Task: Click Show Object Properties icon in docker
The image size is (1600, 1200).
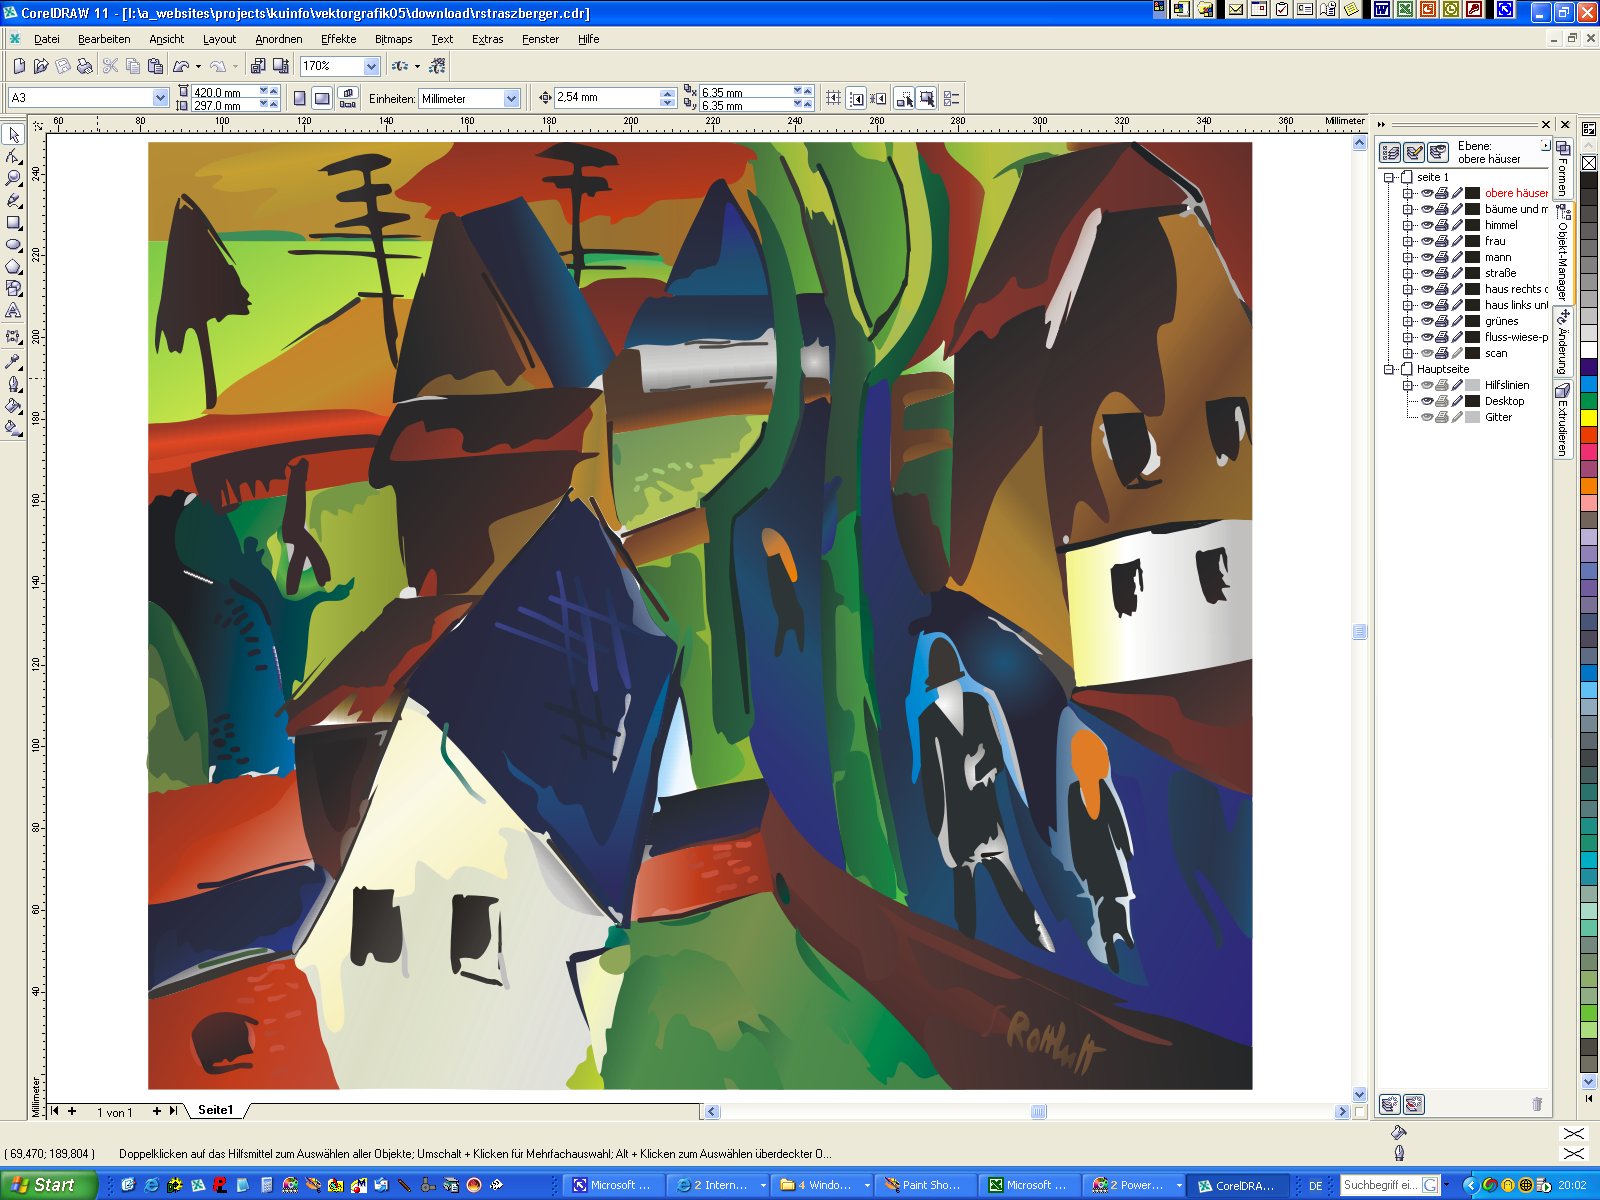Action: [1390, 152]
